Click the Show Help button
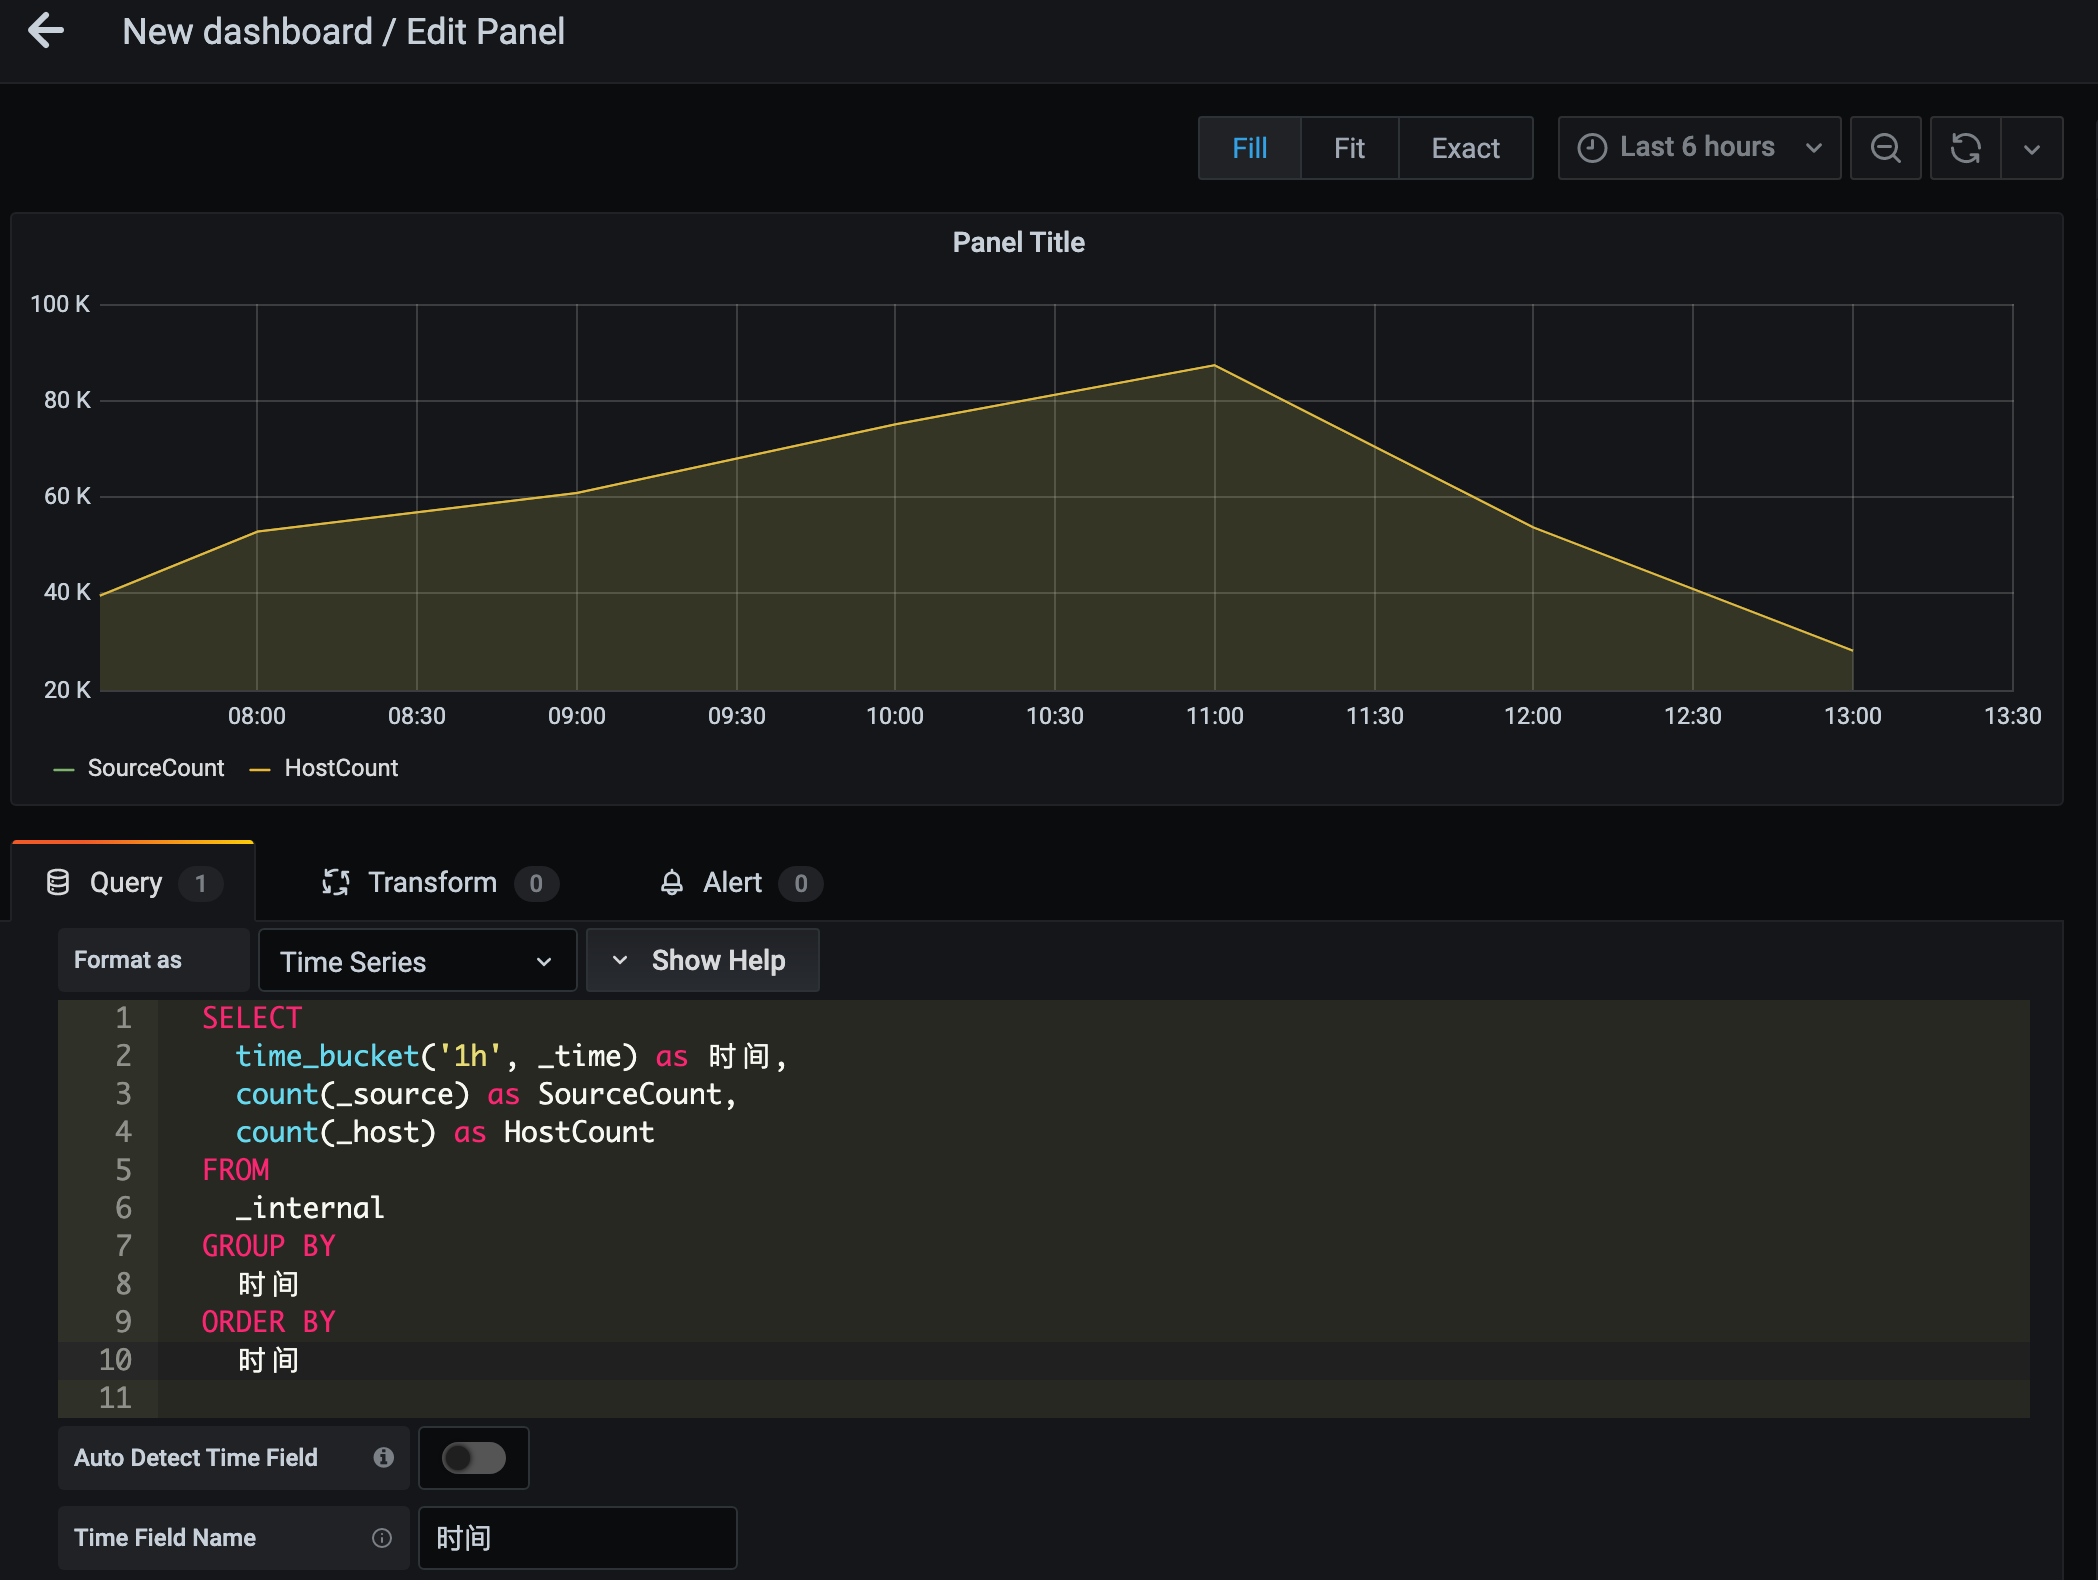Image resolution: width=2098 pixels, height=1580 pixels. click(699, 961)
